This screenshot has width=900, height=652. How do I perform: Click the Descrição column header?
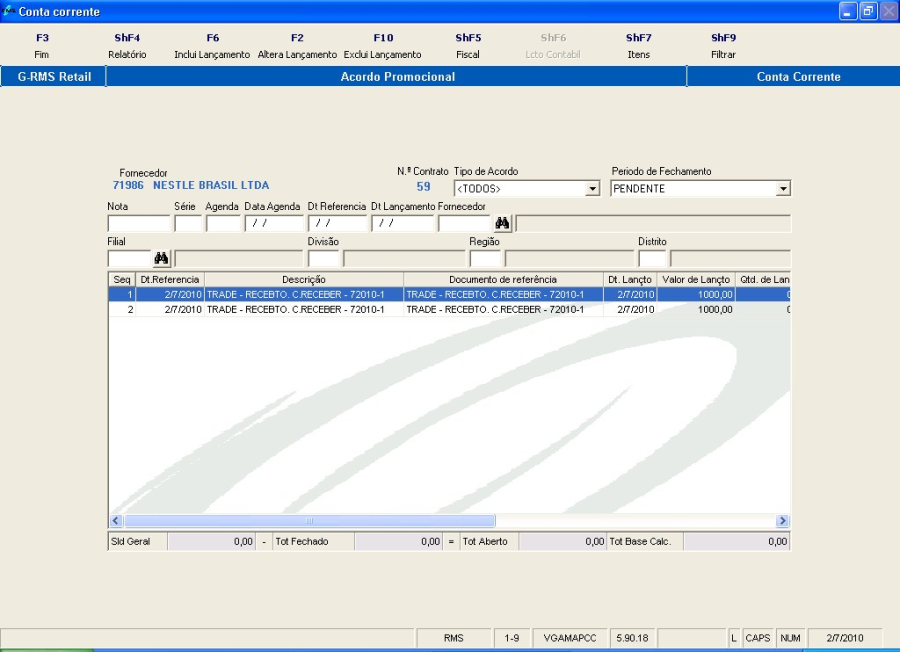[304, 280]
